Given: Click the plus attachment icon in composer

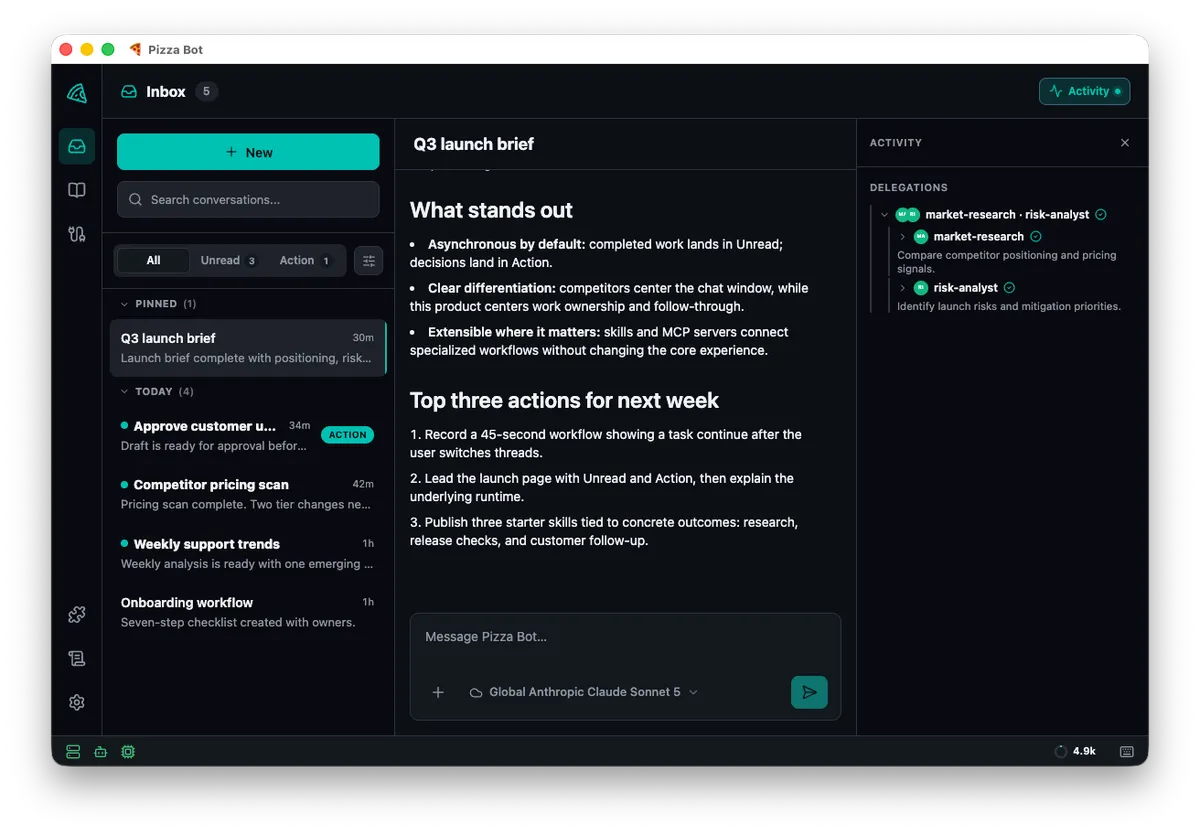Looking at the screenshot, I should click(438, 692).
